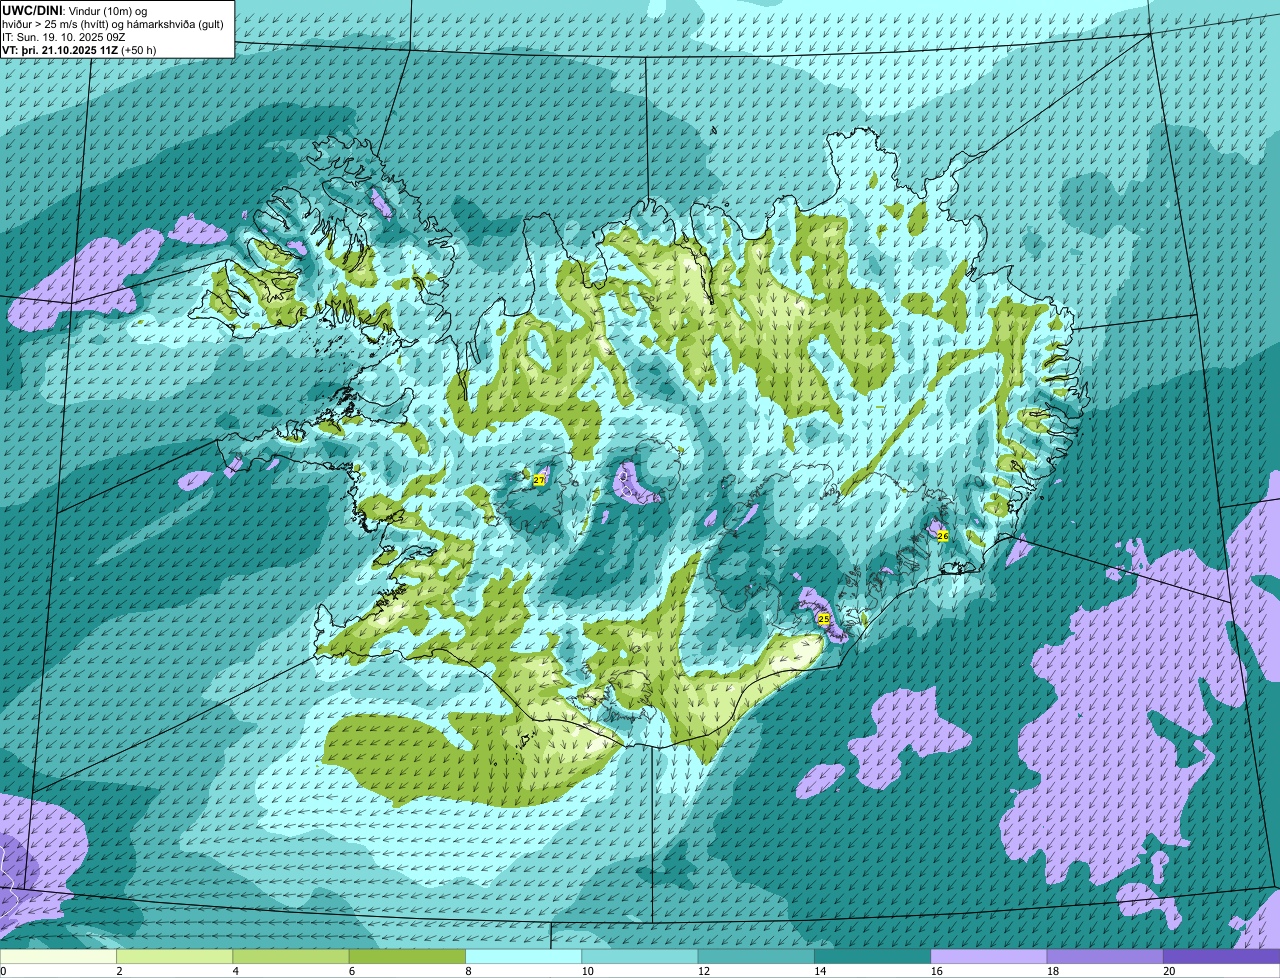
Task: Click the yellow gust marker labeled 27
Action: pos(539,481)
